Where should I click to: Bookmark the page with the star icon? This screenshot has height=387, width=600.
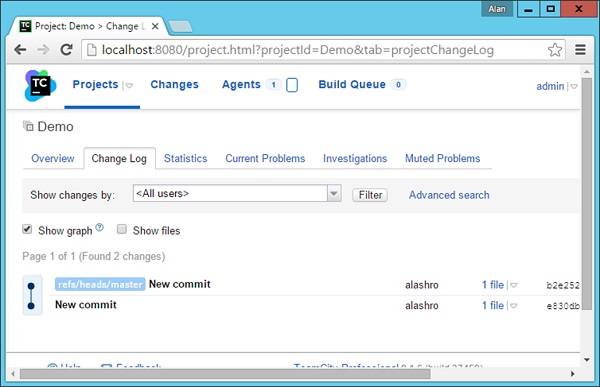coord(554,50)
